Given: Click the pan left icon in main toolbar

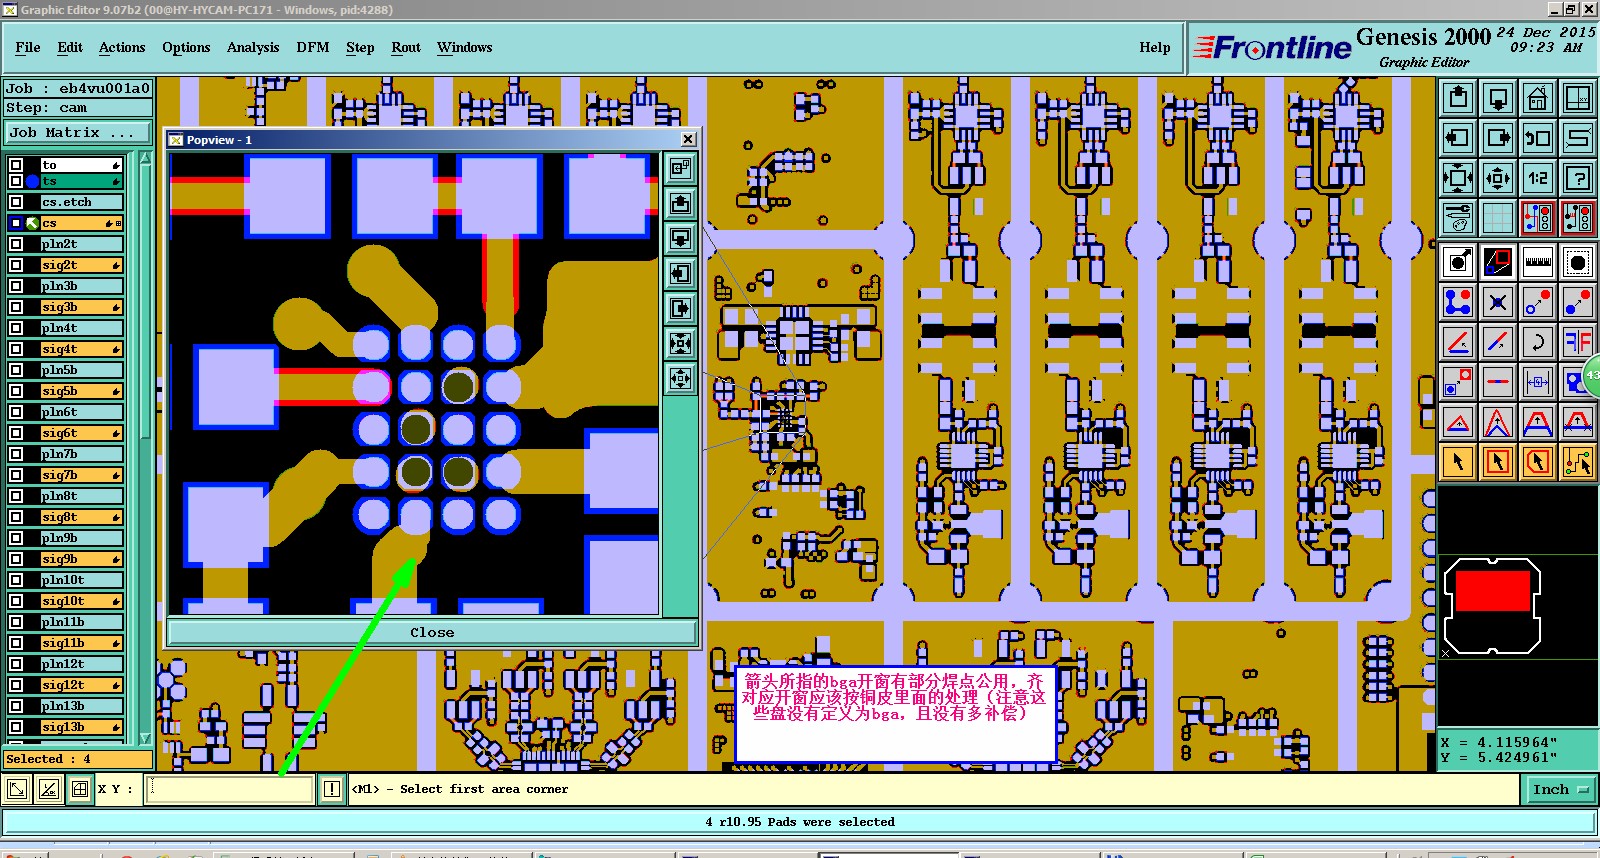Looking at the screenshot, I should pos(1458,138).
